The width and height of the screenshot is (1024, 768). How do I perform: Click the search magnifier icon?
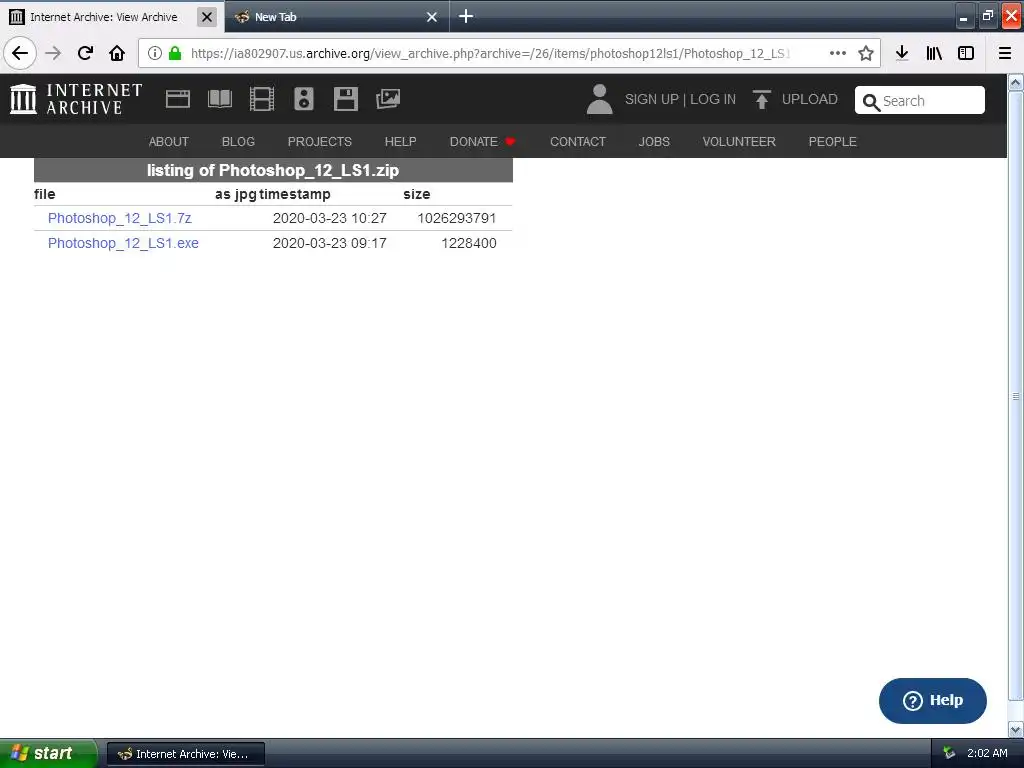click(871, 102)
